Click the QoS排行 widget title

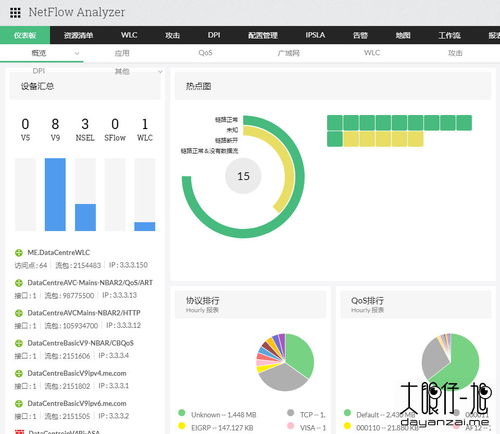pos(367,301)
